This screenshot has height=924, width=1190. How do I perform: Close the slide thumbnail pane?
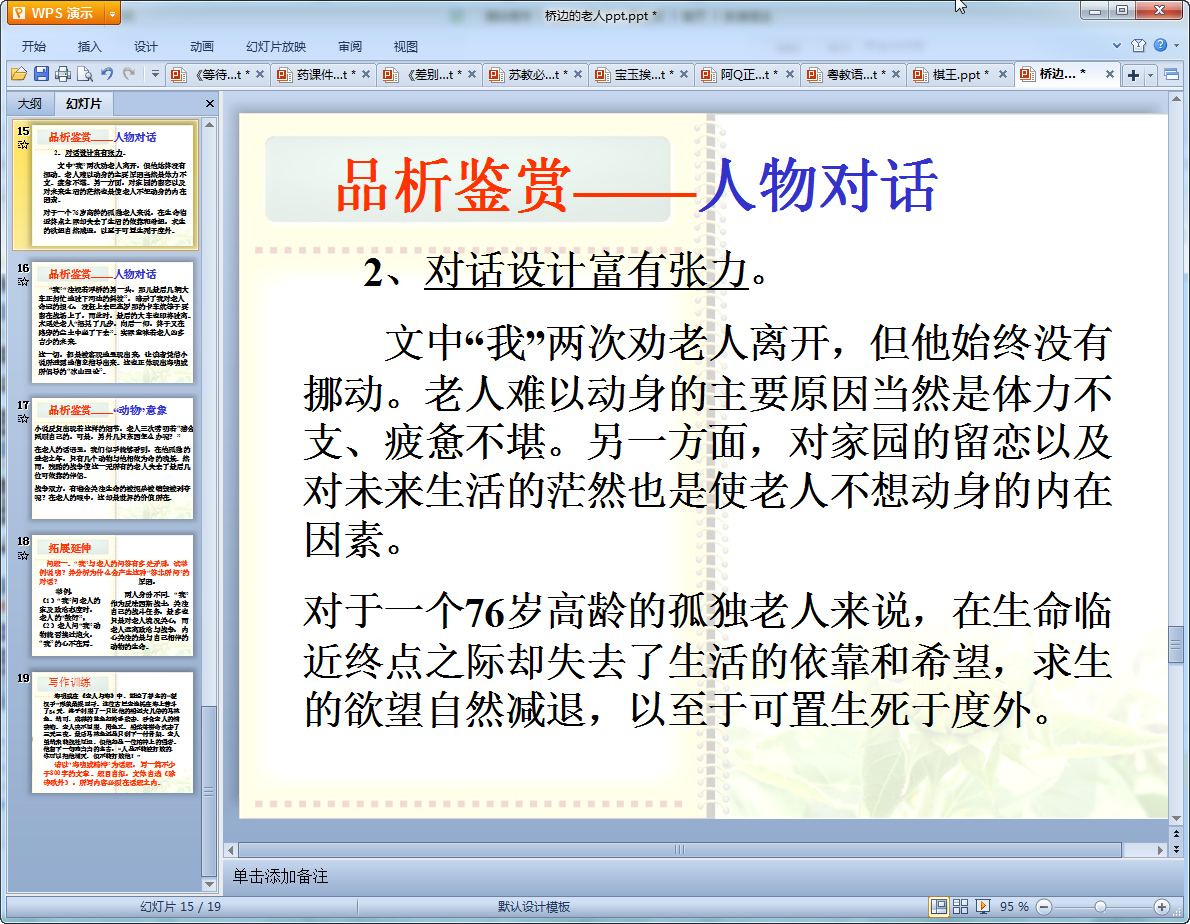[210, 103]
